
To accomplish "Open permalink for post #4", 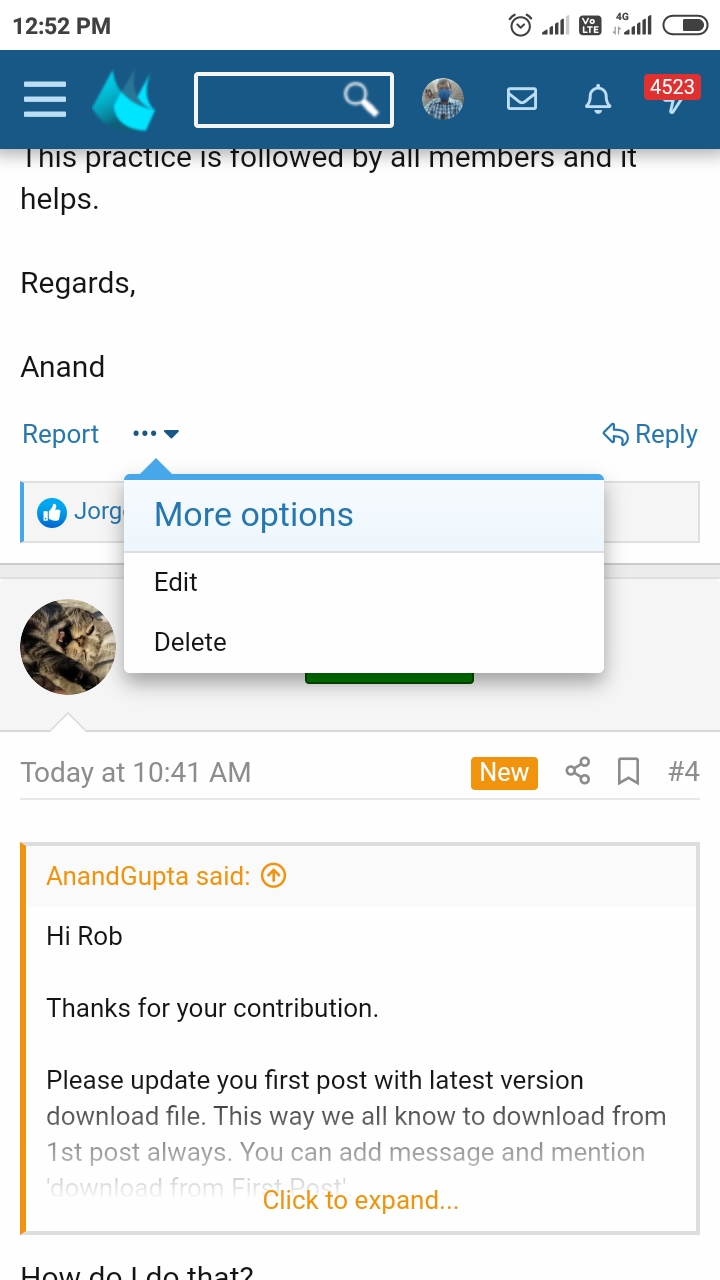I will [683, 771].
